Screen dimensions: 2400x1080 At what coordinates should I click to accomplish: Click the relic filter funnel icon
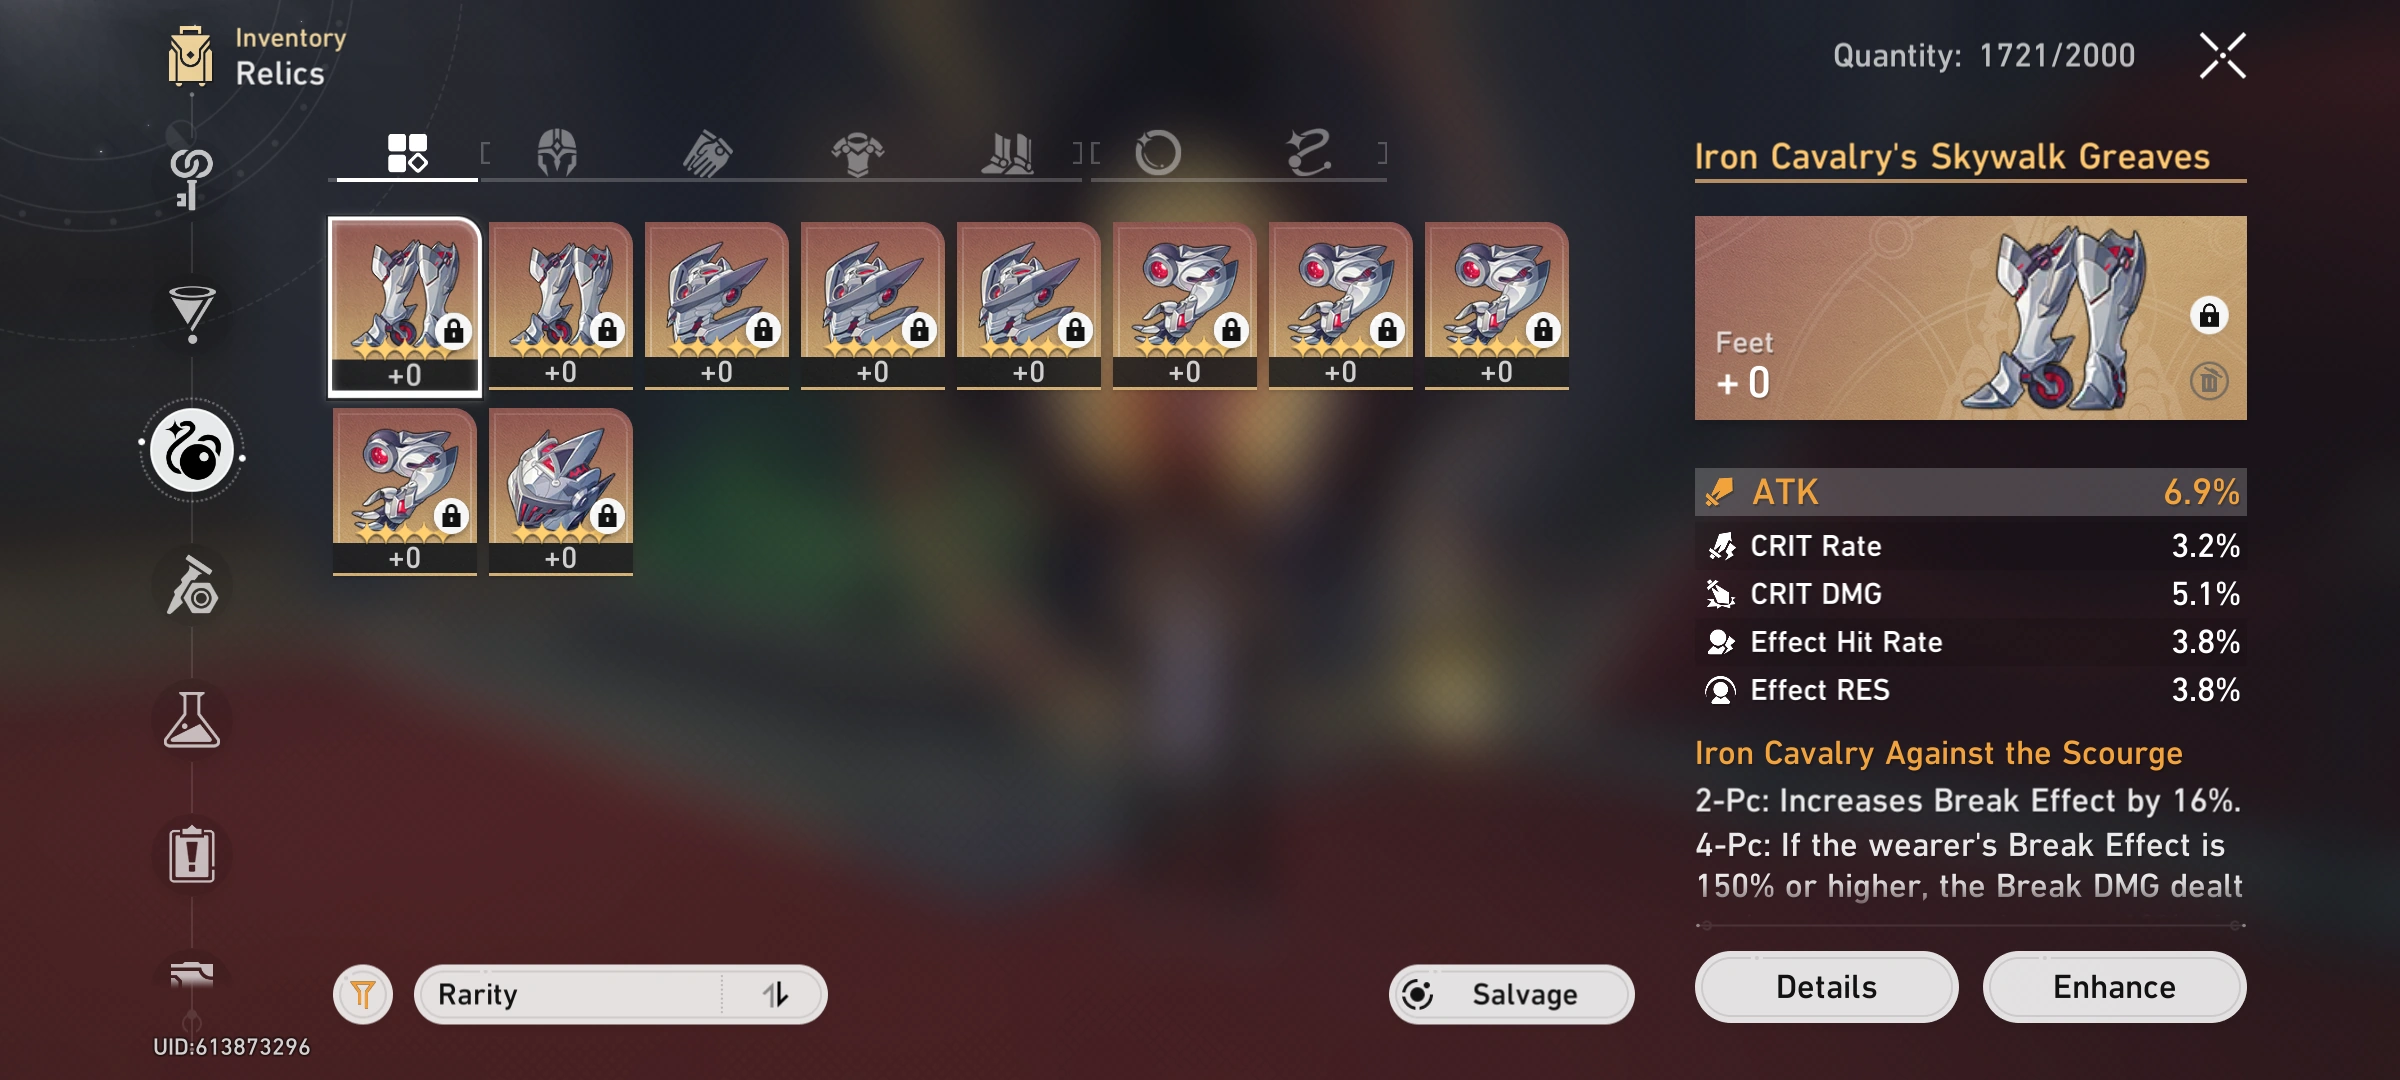tap(363, 994)
